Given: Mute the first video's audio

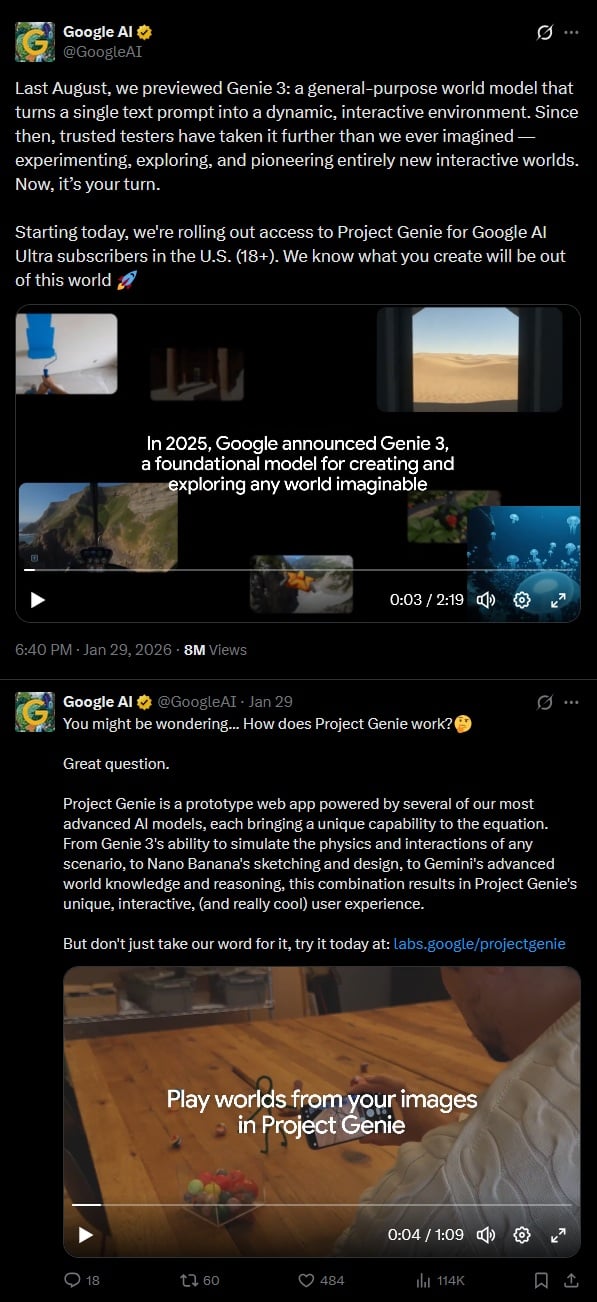Looking at the screenshot, I should (486, 600).
